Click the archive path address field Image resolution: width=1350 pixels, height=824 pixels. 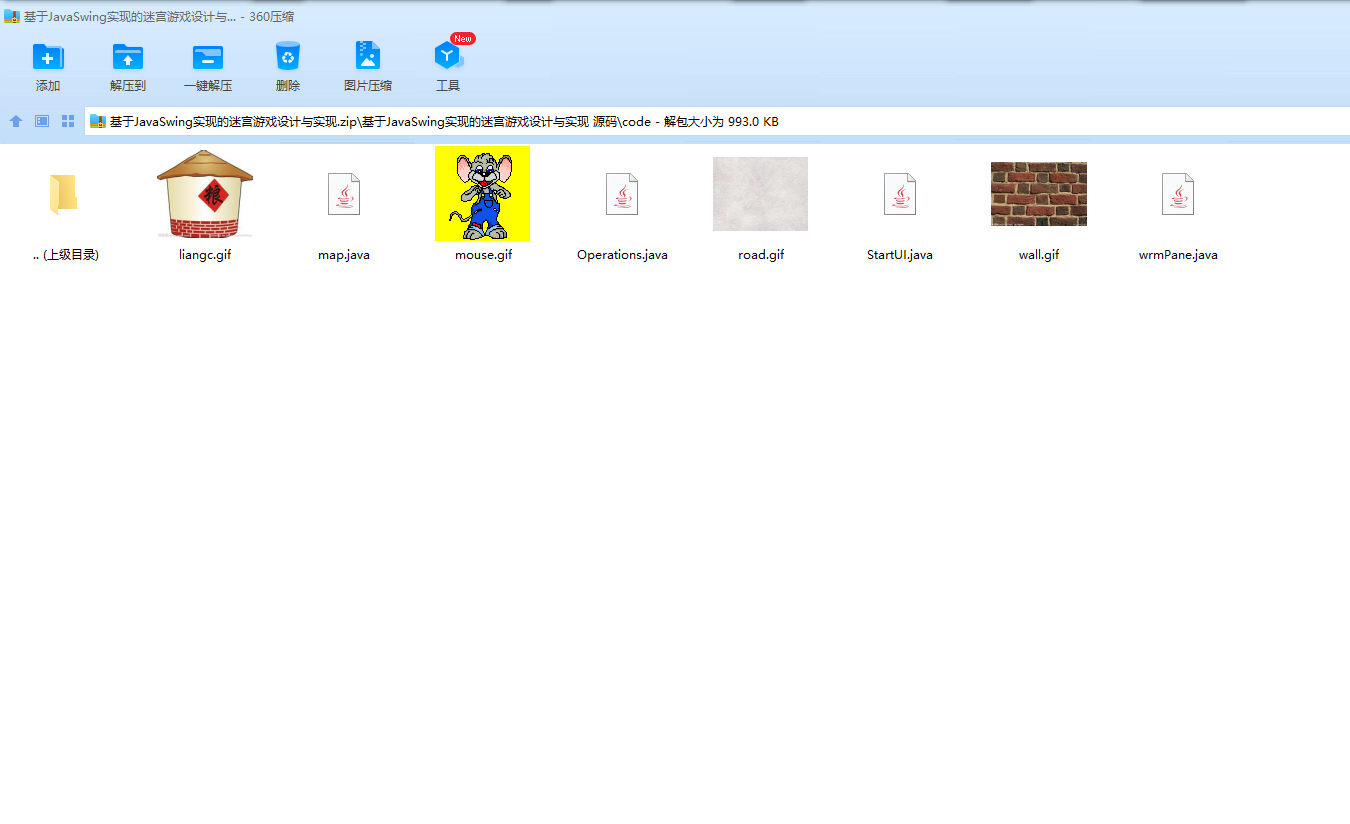717,121
